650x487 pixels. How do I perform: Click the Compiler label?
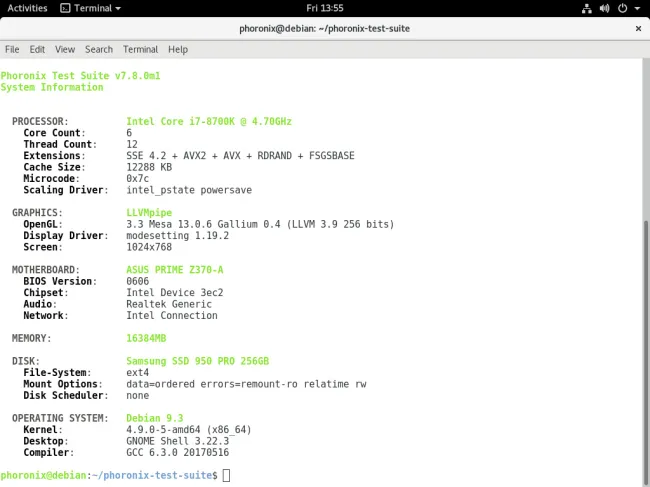point(49,453)
